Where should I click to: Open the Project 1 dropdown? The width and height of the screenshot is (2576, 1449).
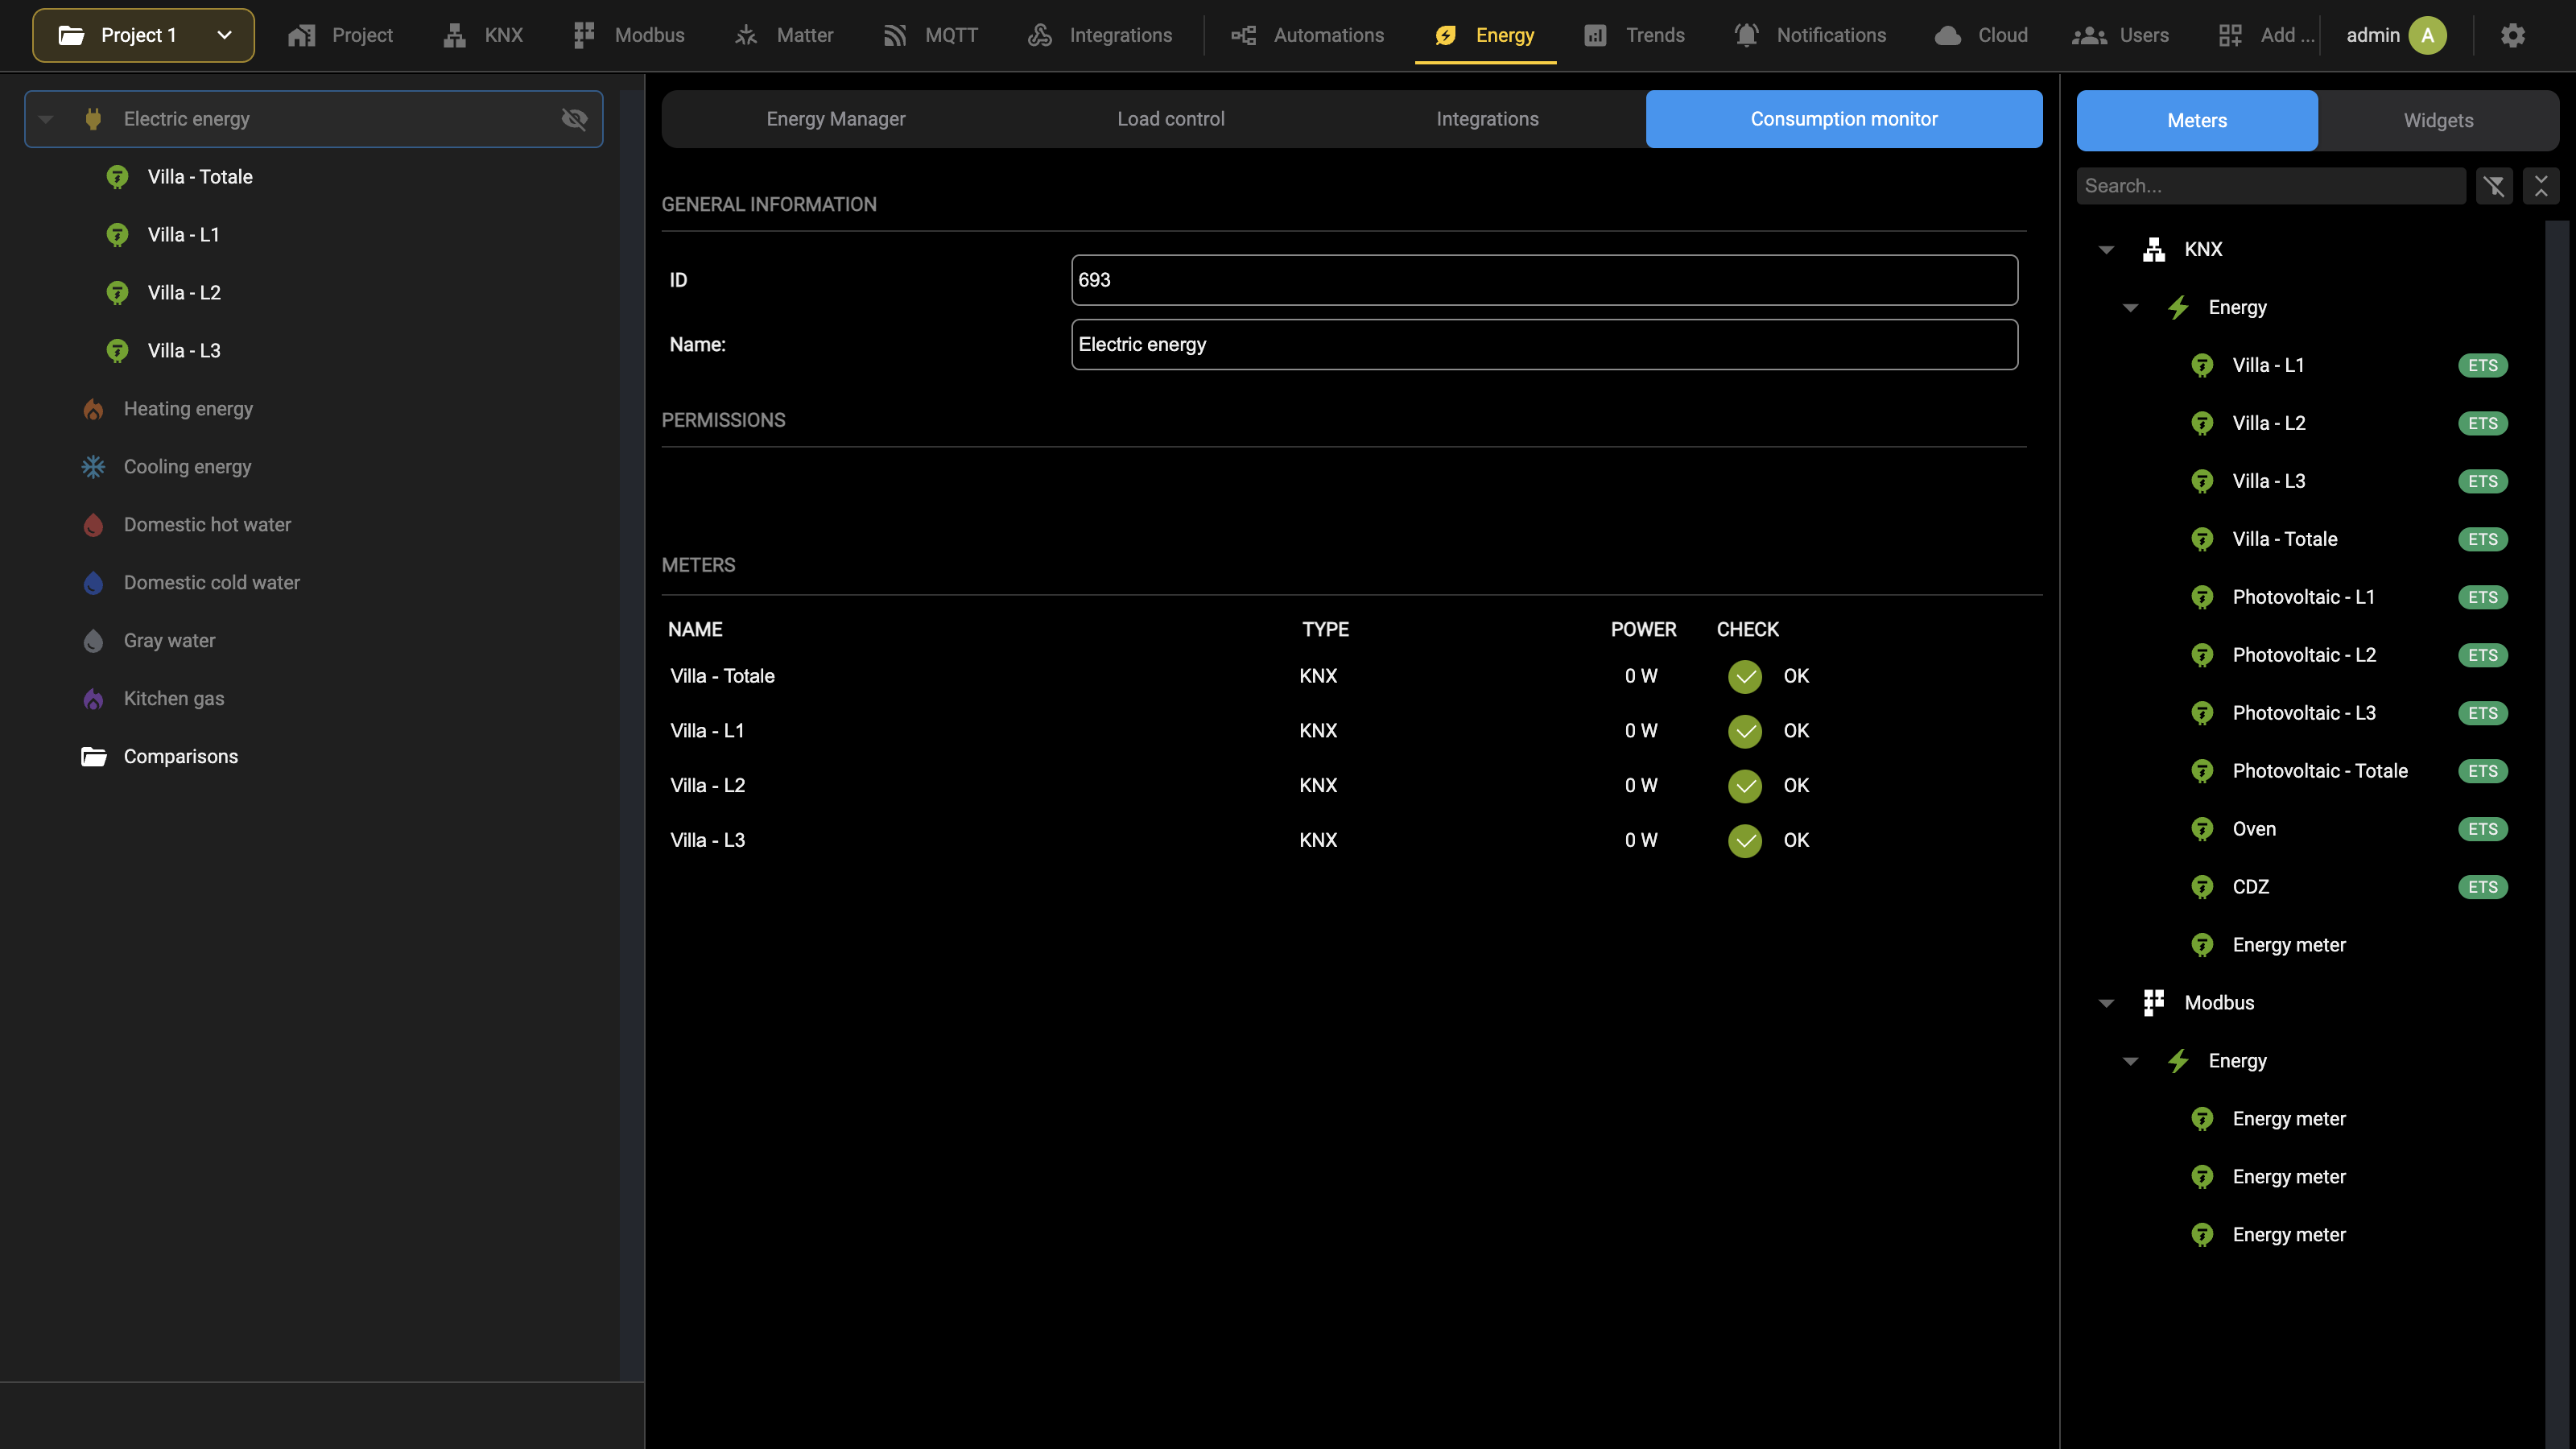[x=143, y=35]
